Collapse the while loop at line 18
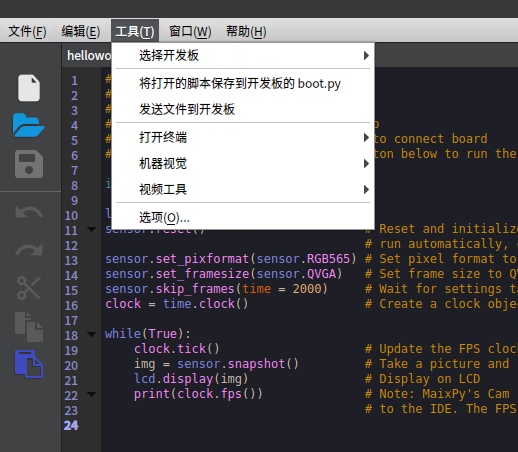The width and height of the screenshot is (518, 452). coord(91,334)
